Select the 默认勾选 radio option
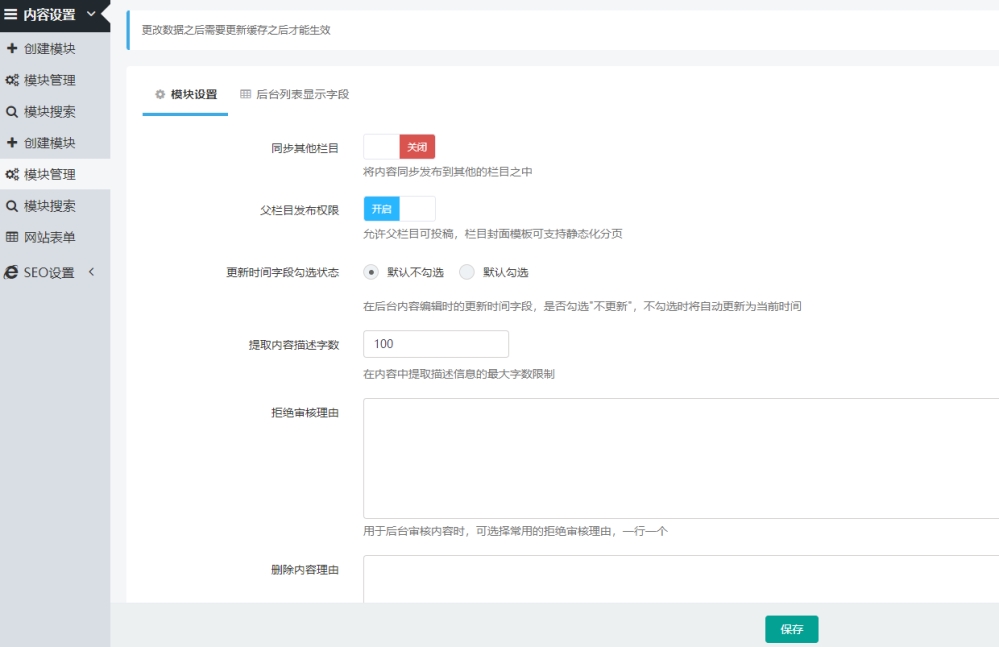The width and height of the screenshot is (999, 647). pyautogui.click(x=467, y=272)
